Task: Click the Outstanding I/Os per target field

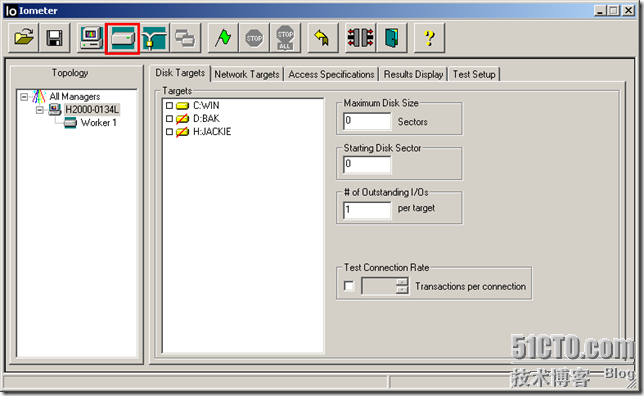Action: tap(367, 210)
